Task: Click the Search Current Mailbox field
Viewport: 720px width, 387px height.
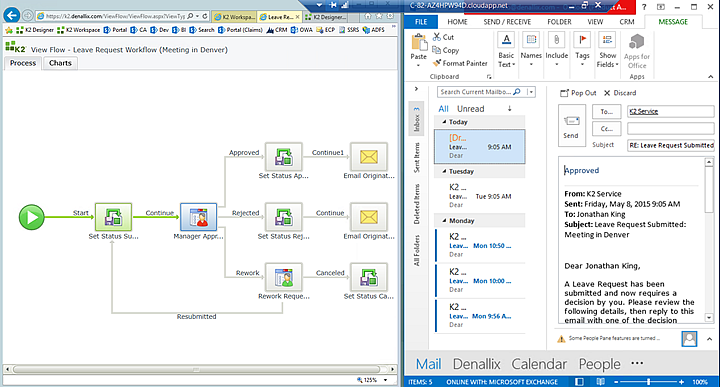Action: [476, 92]
